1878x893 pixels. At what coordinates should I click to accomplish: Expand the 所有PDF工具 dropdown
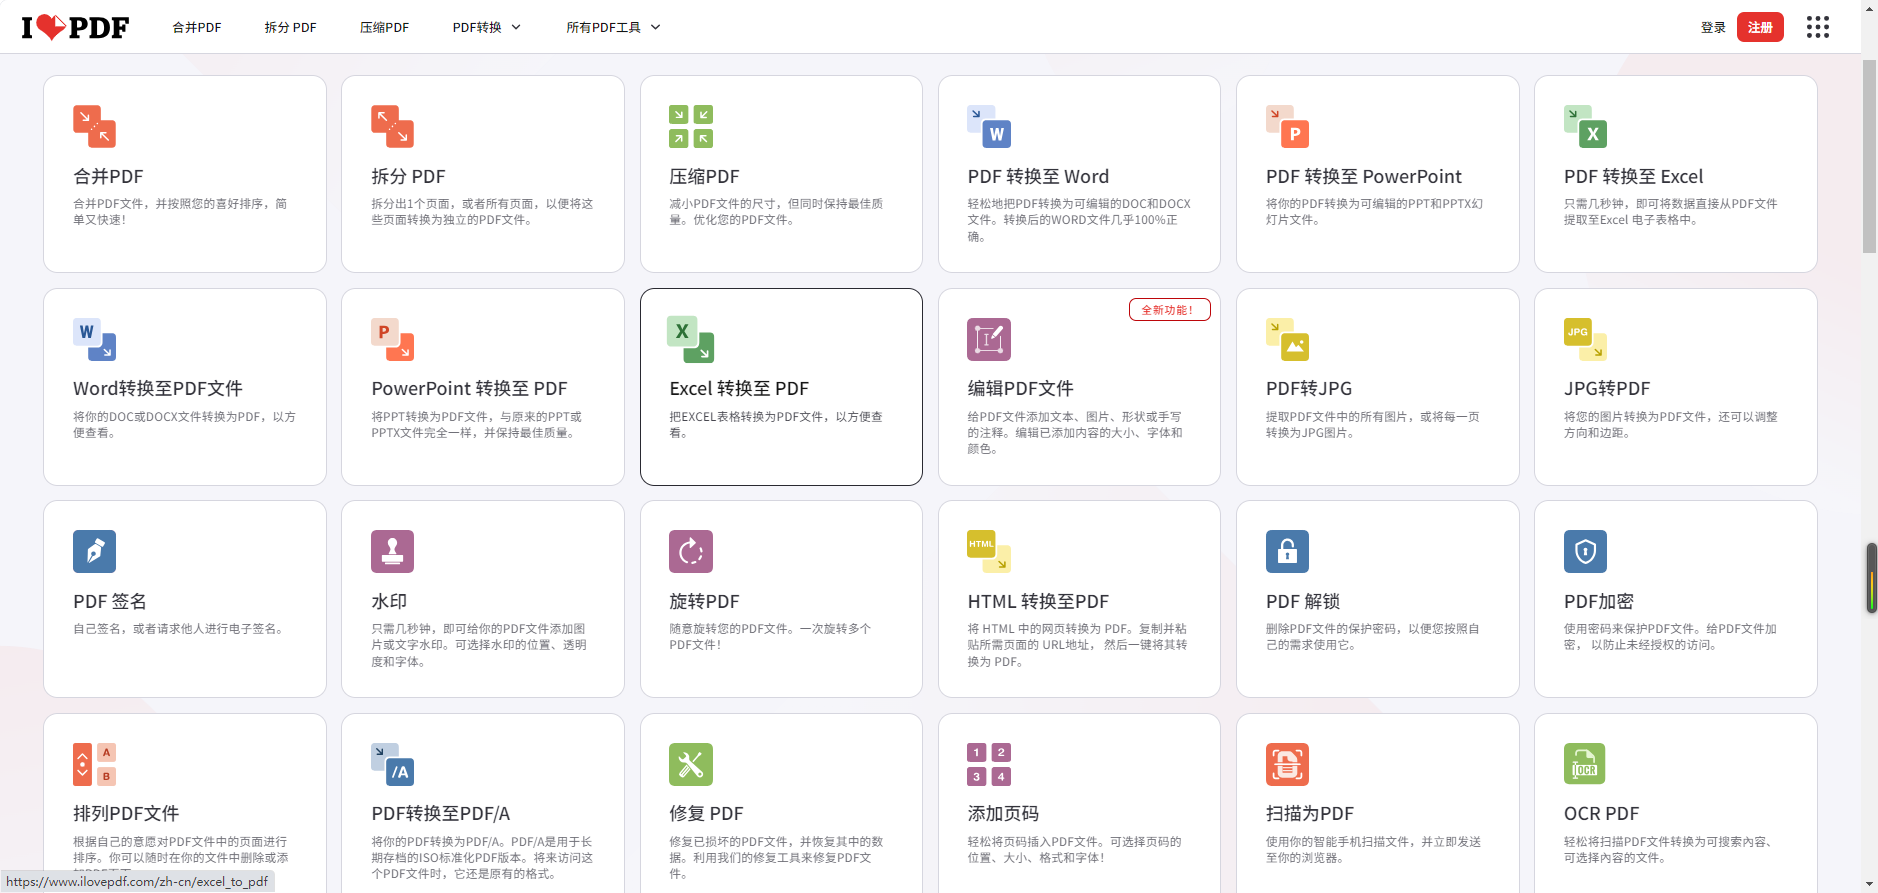612,27
